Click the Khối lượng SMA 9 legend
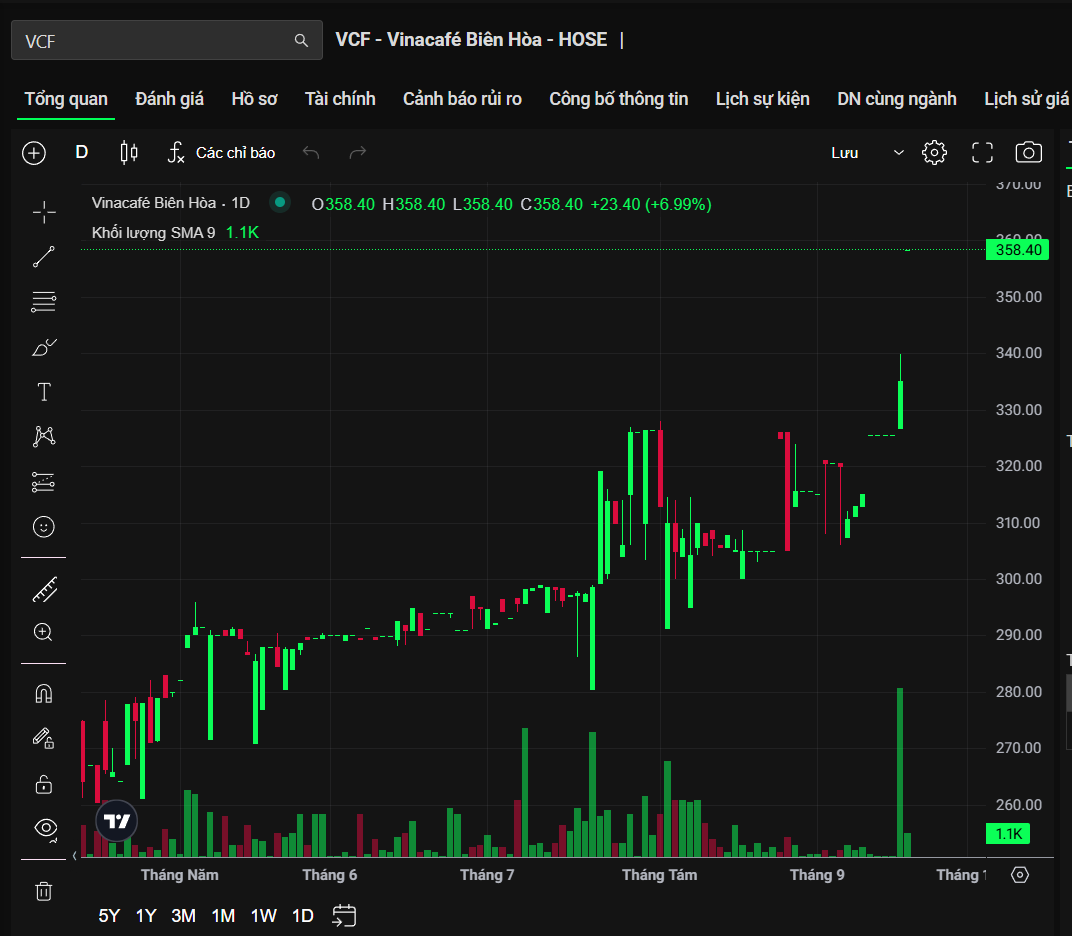 153,232
